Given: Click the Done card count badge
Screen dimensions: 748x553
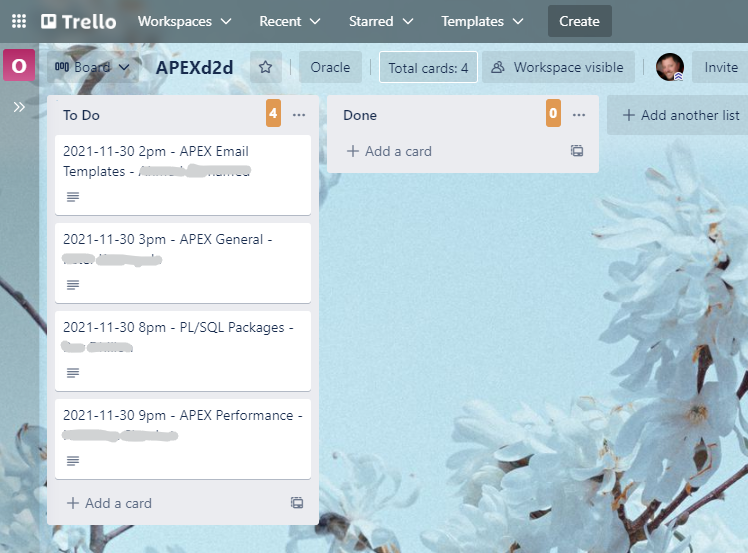Looking at the screenshot, I should pyautogui.click(x=553, y=113).
